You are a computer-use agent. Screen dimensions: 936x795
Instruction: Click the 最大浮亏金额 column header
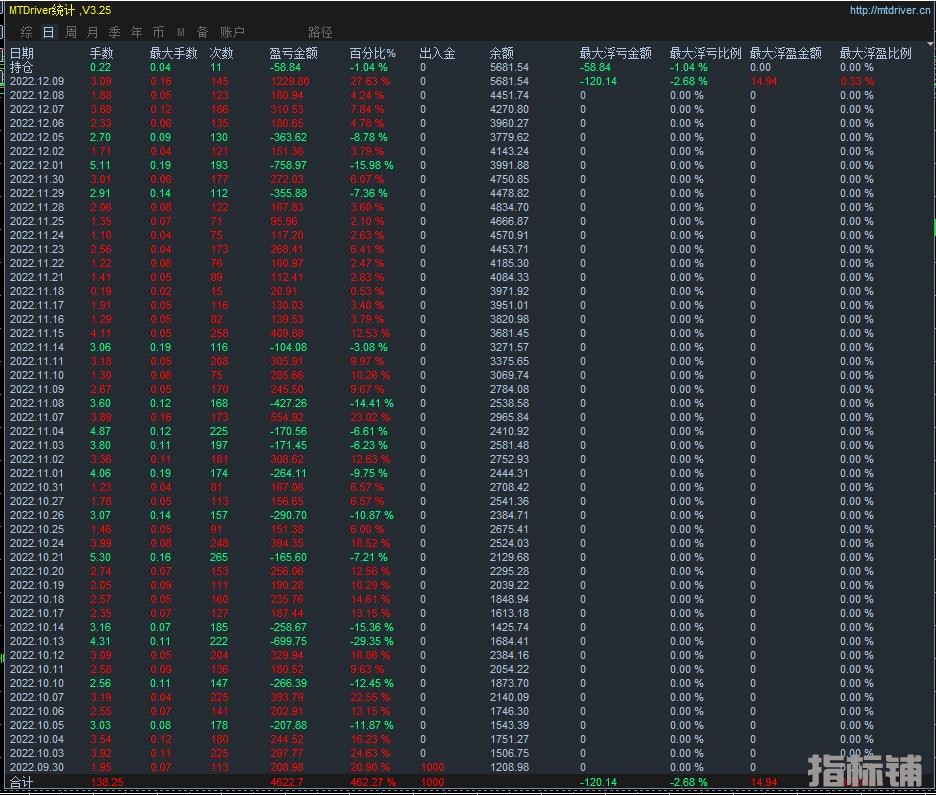(615, 53)
